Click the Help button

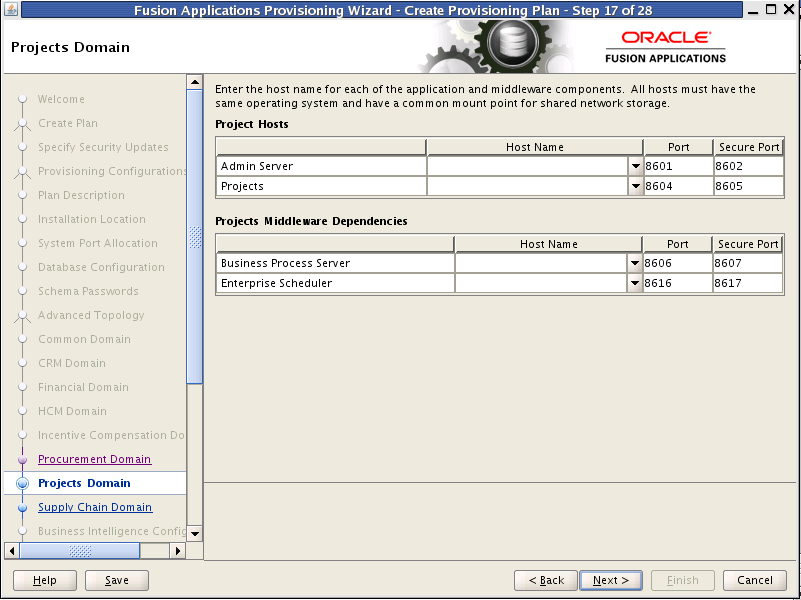44,580
